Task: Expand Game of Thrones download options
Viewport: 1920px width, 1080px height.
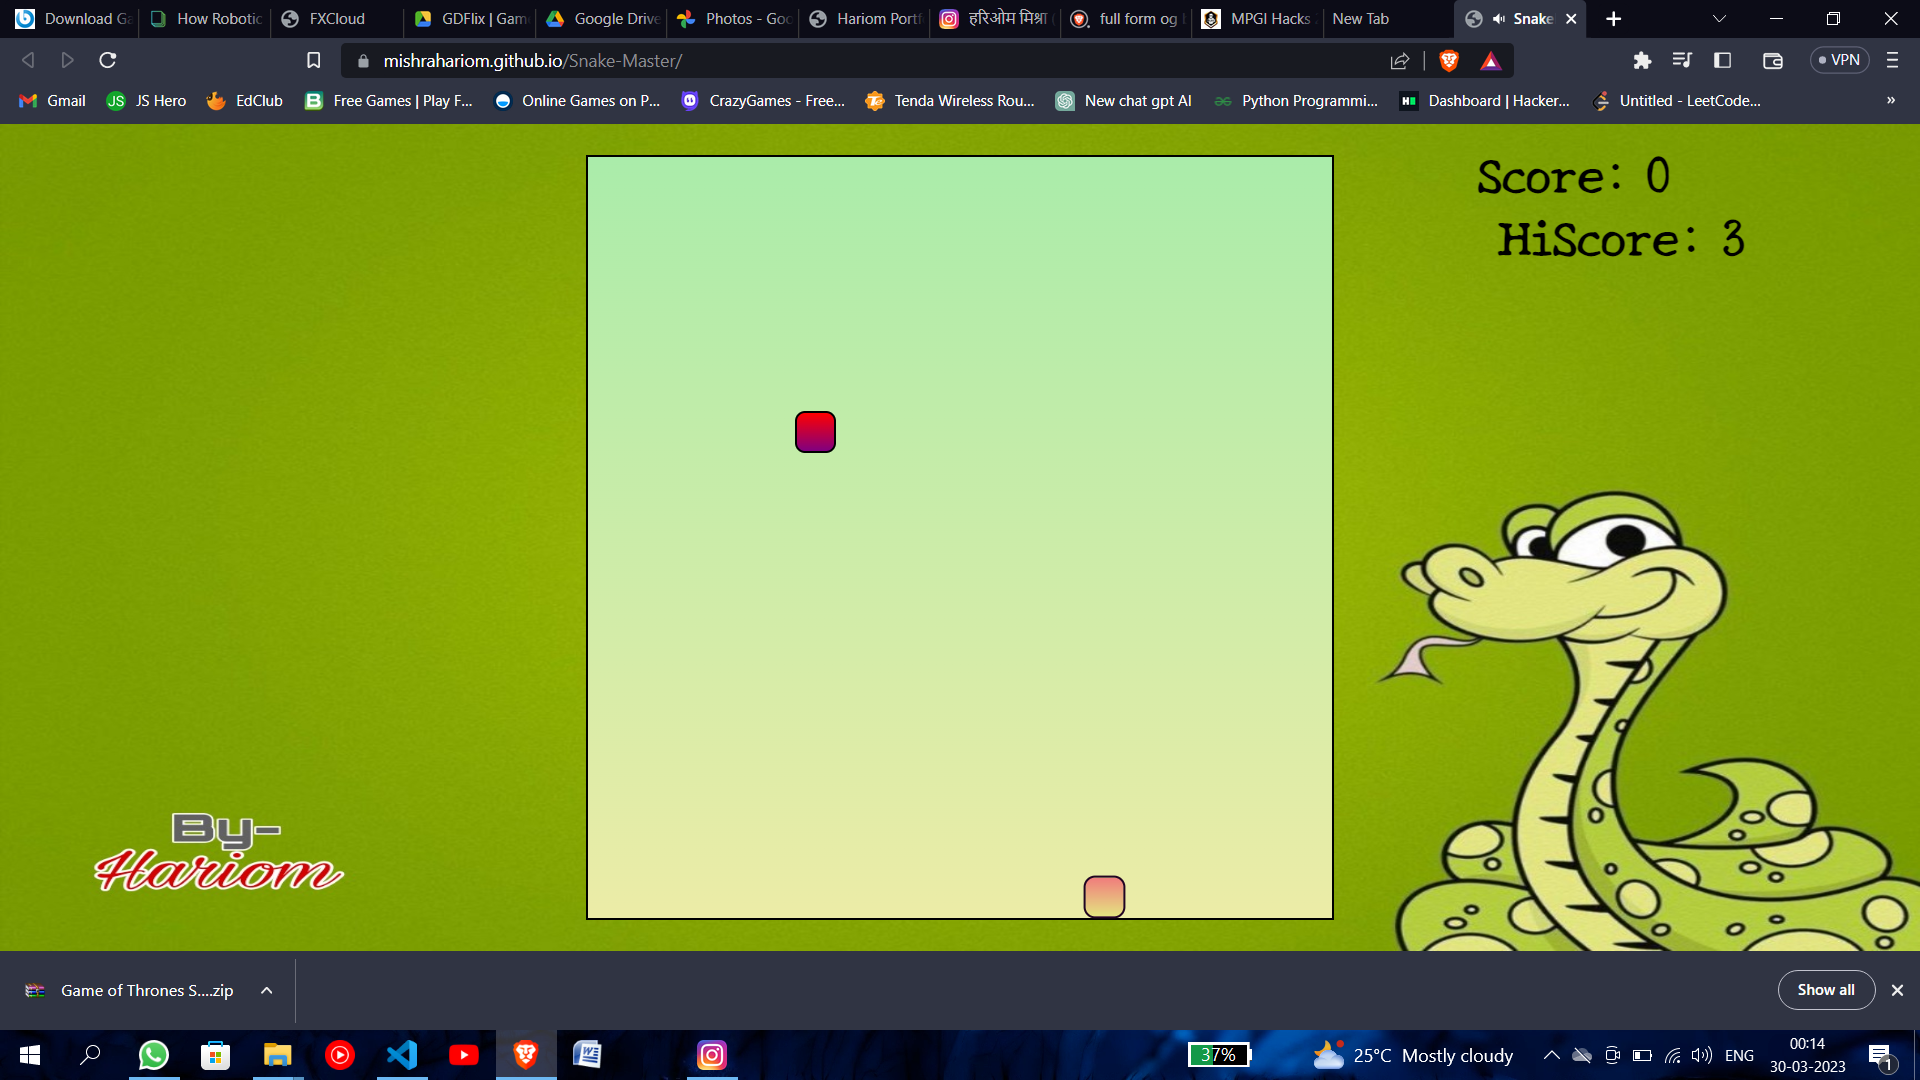Action: point(267,990)
